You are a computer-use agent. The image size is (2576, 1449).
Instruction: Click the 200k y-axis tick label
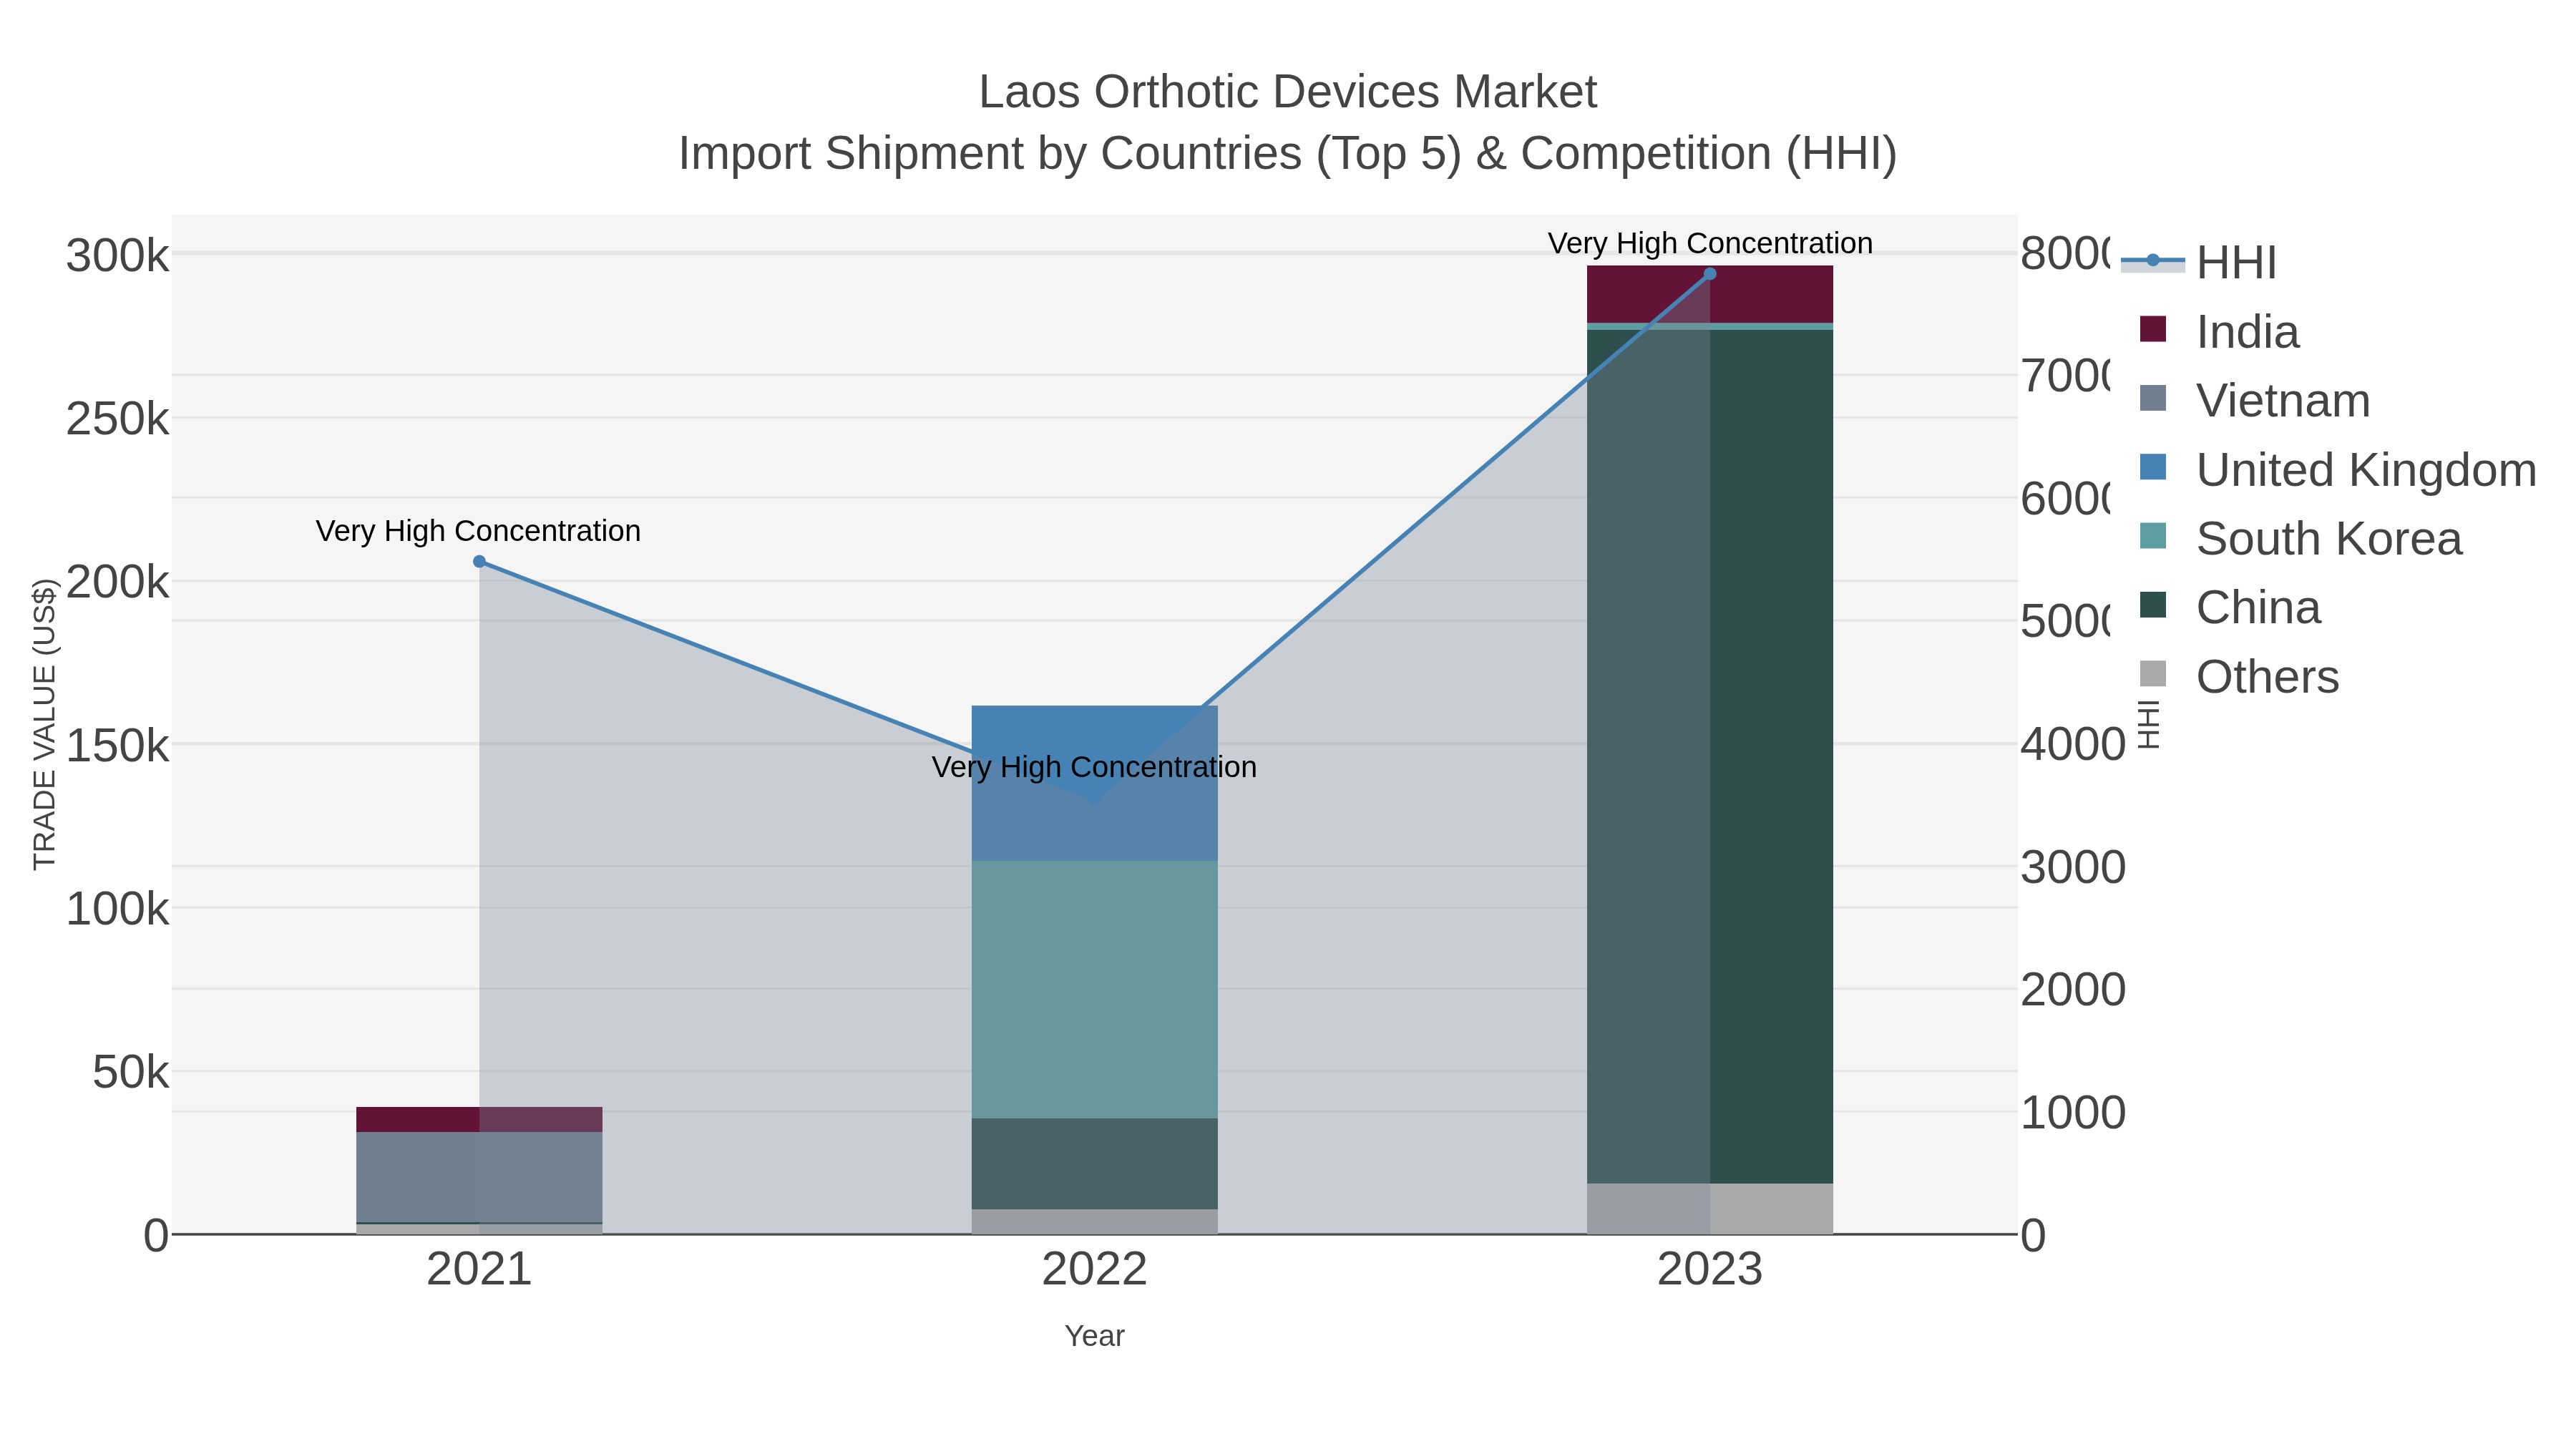117,583
